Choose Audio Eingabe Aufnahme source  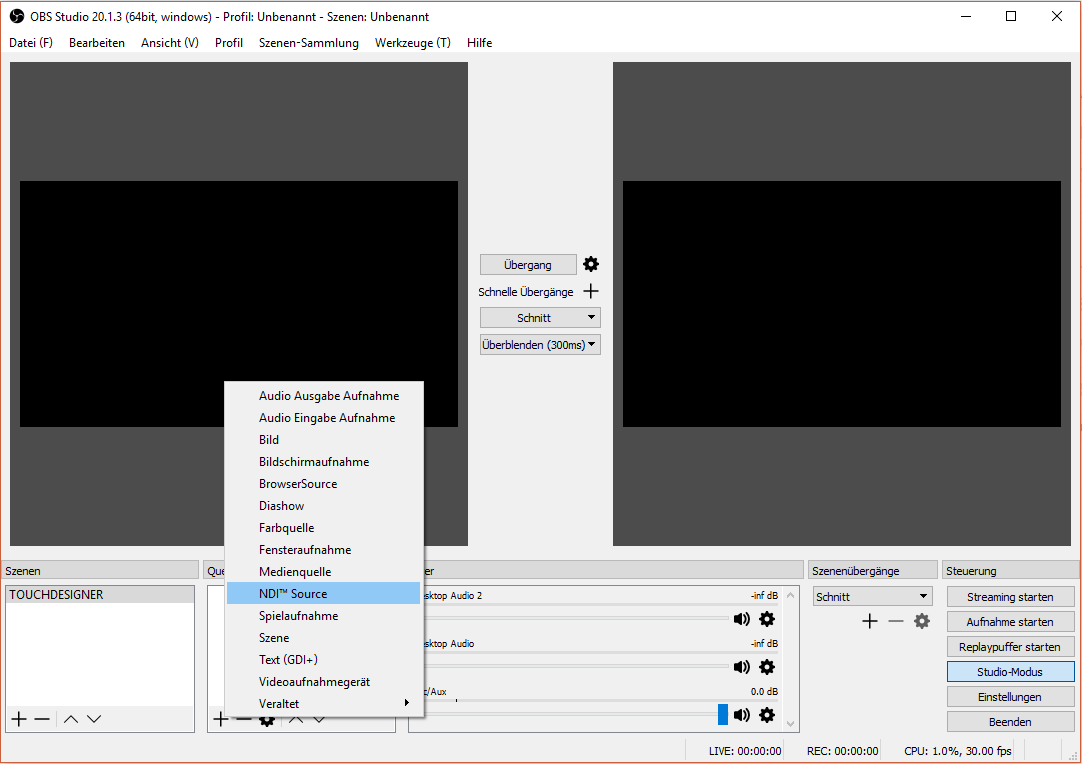pyautogui.click(x=323, y=418)
